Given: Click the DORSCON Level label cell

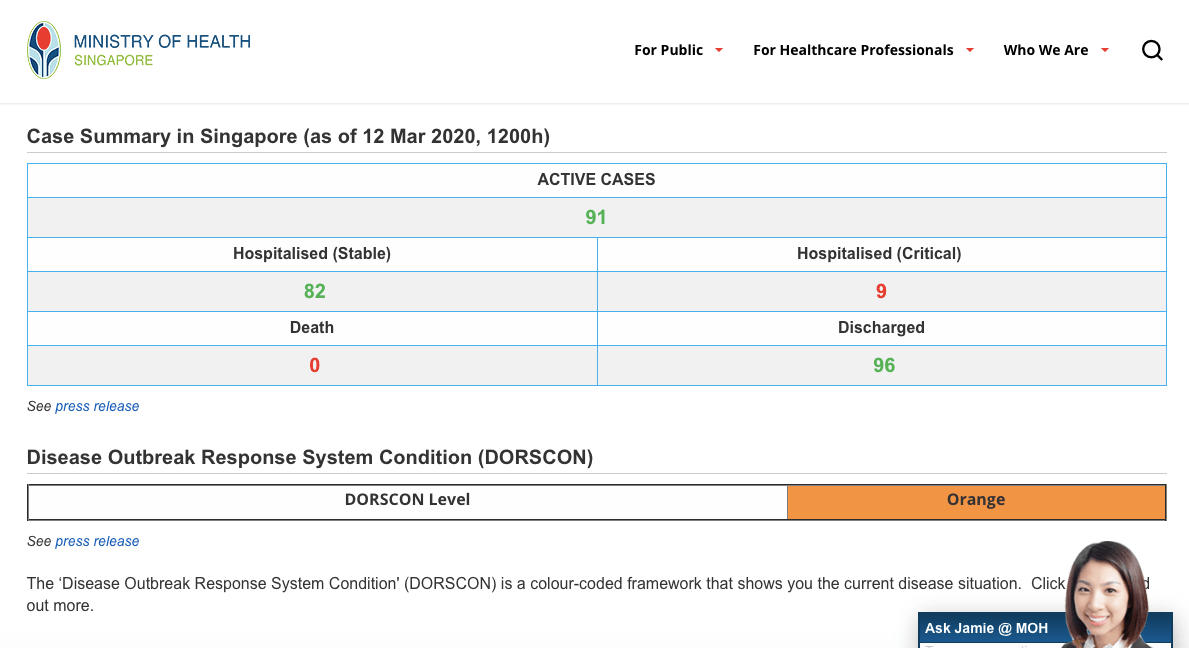Looking at the screenshot, I should 407,500.
